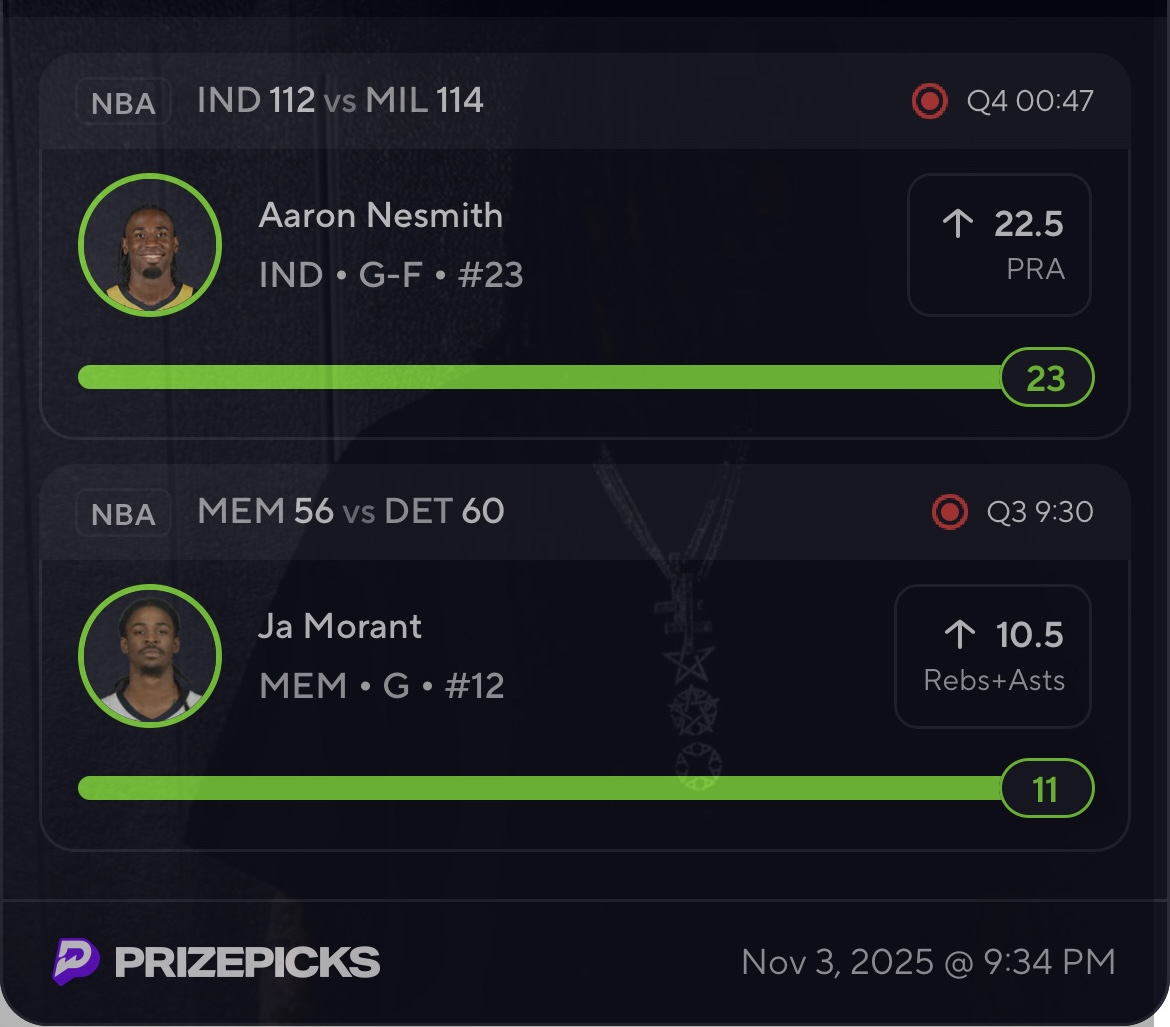Click Aaron Nesmith's green progress bar
The image size is (1170, 1027).
click(540, 377)
